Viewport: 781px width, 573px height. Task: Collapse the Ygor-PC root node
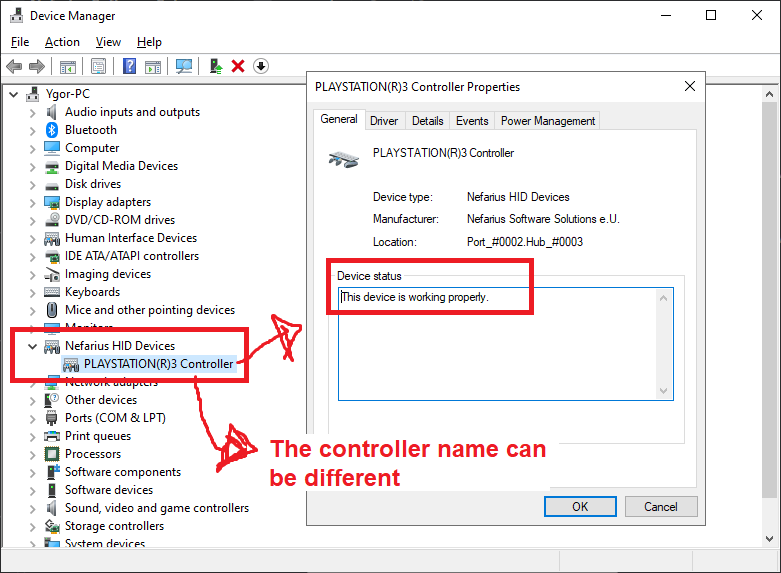[x=14, y=94]
